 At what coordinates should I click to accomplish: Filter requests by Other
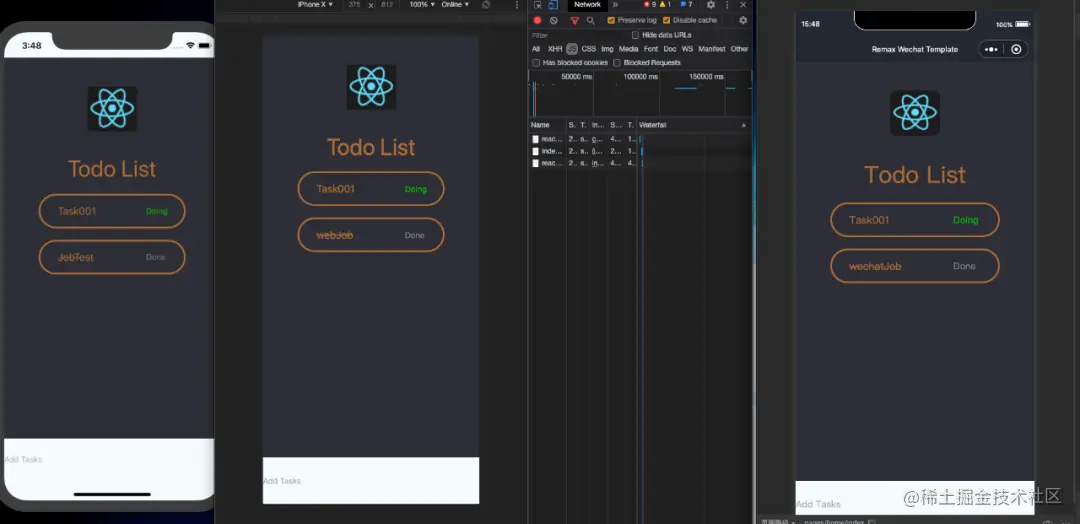pyautogui.click(x=740, y=49)
